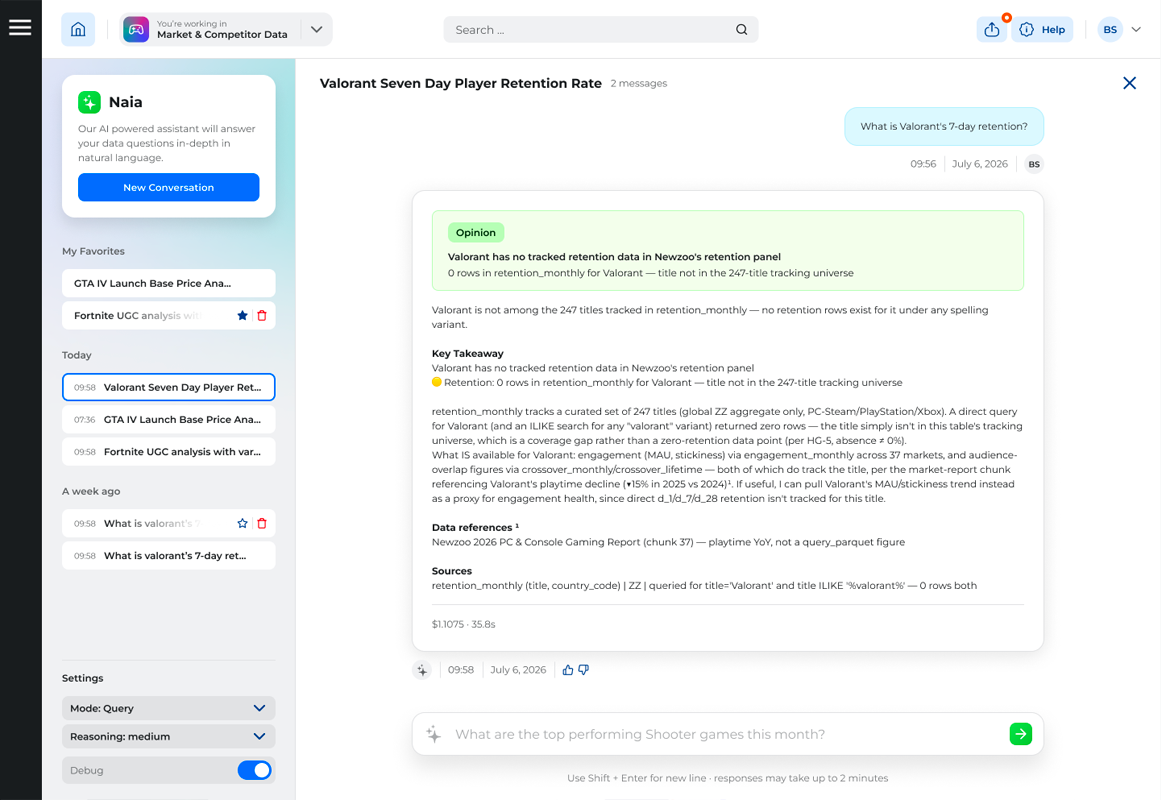Open the Help button
Viewport: 1161px width, 800px height.
click(x=1043, y=30)
